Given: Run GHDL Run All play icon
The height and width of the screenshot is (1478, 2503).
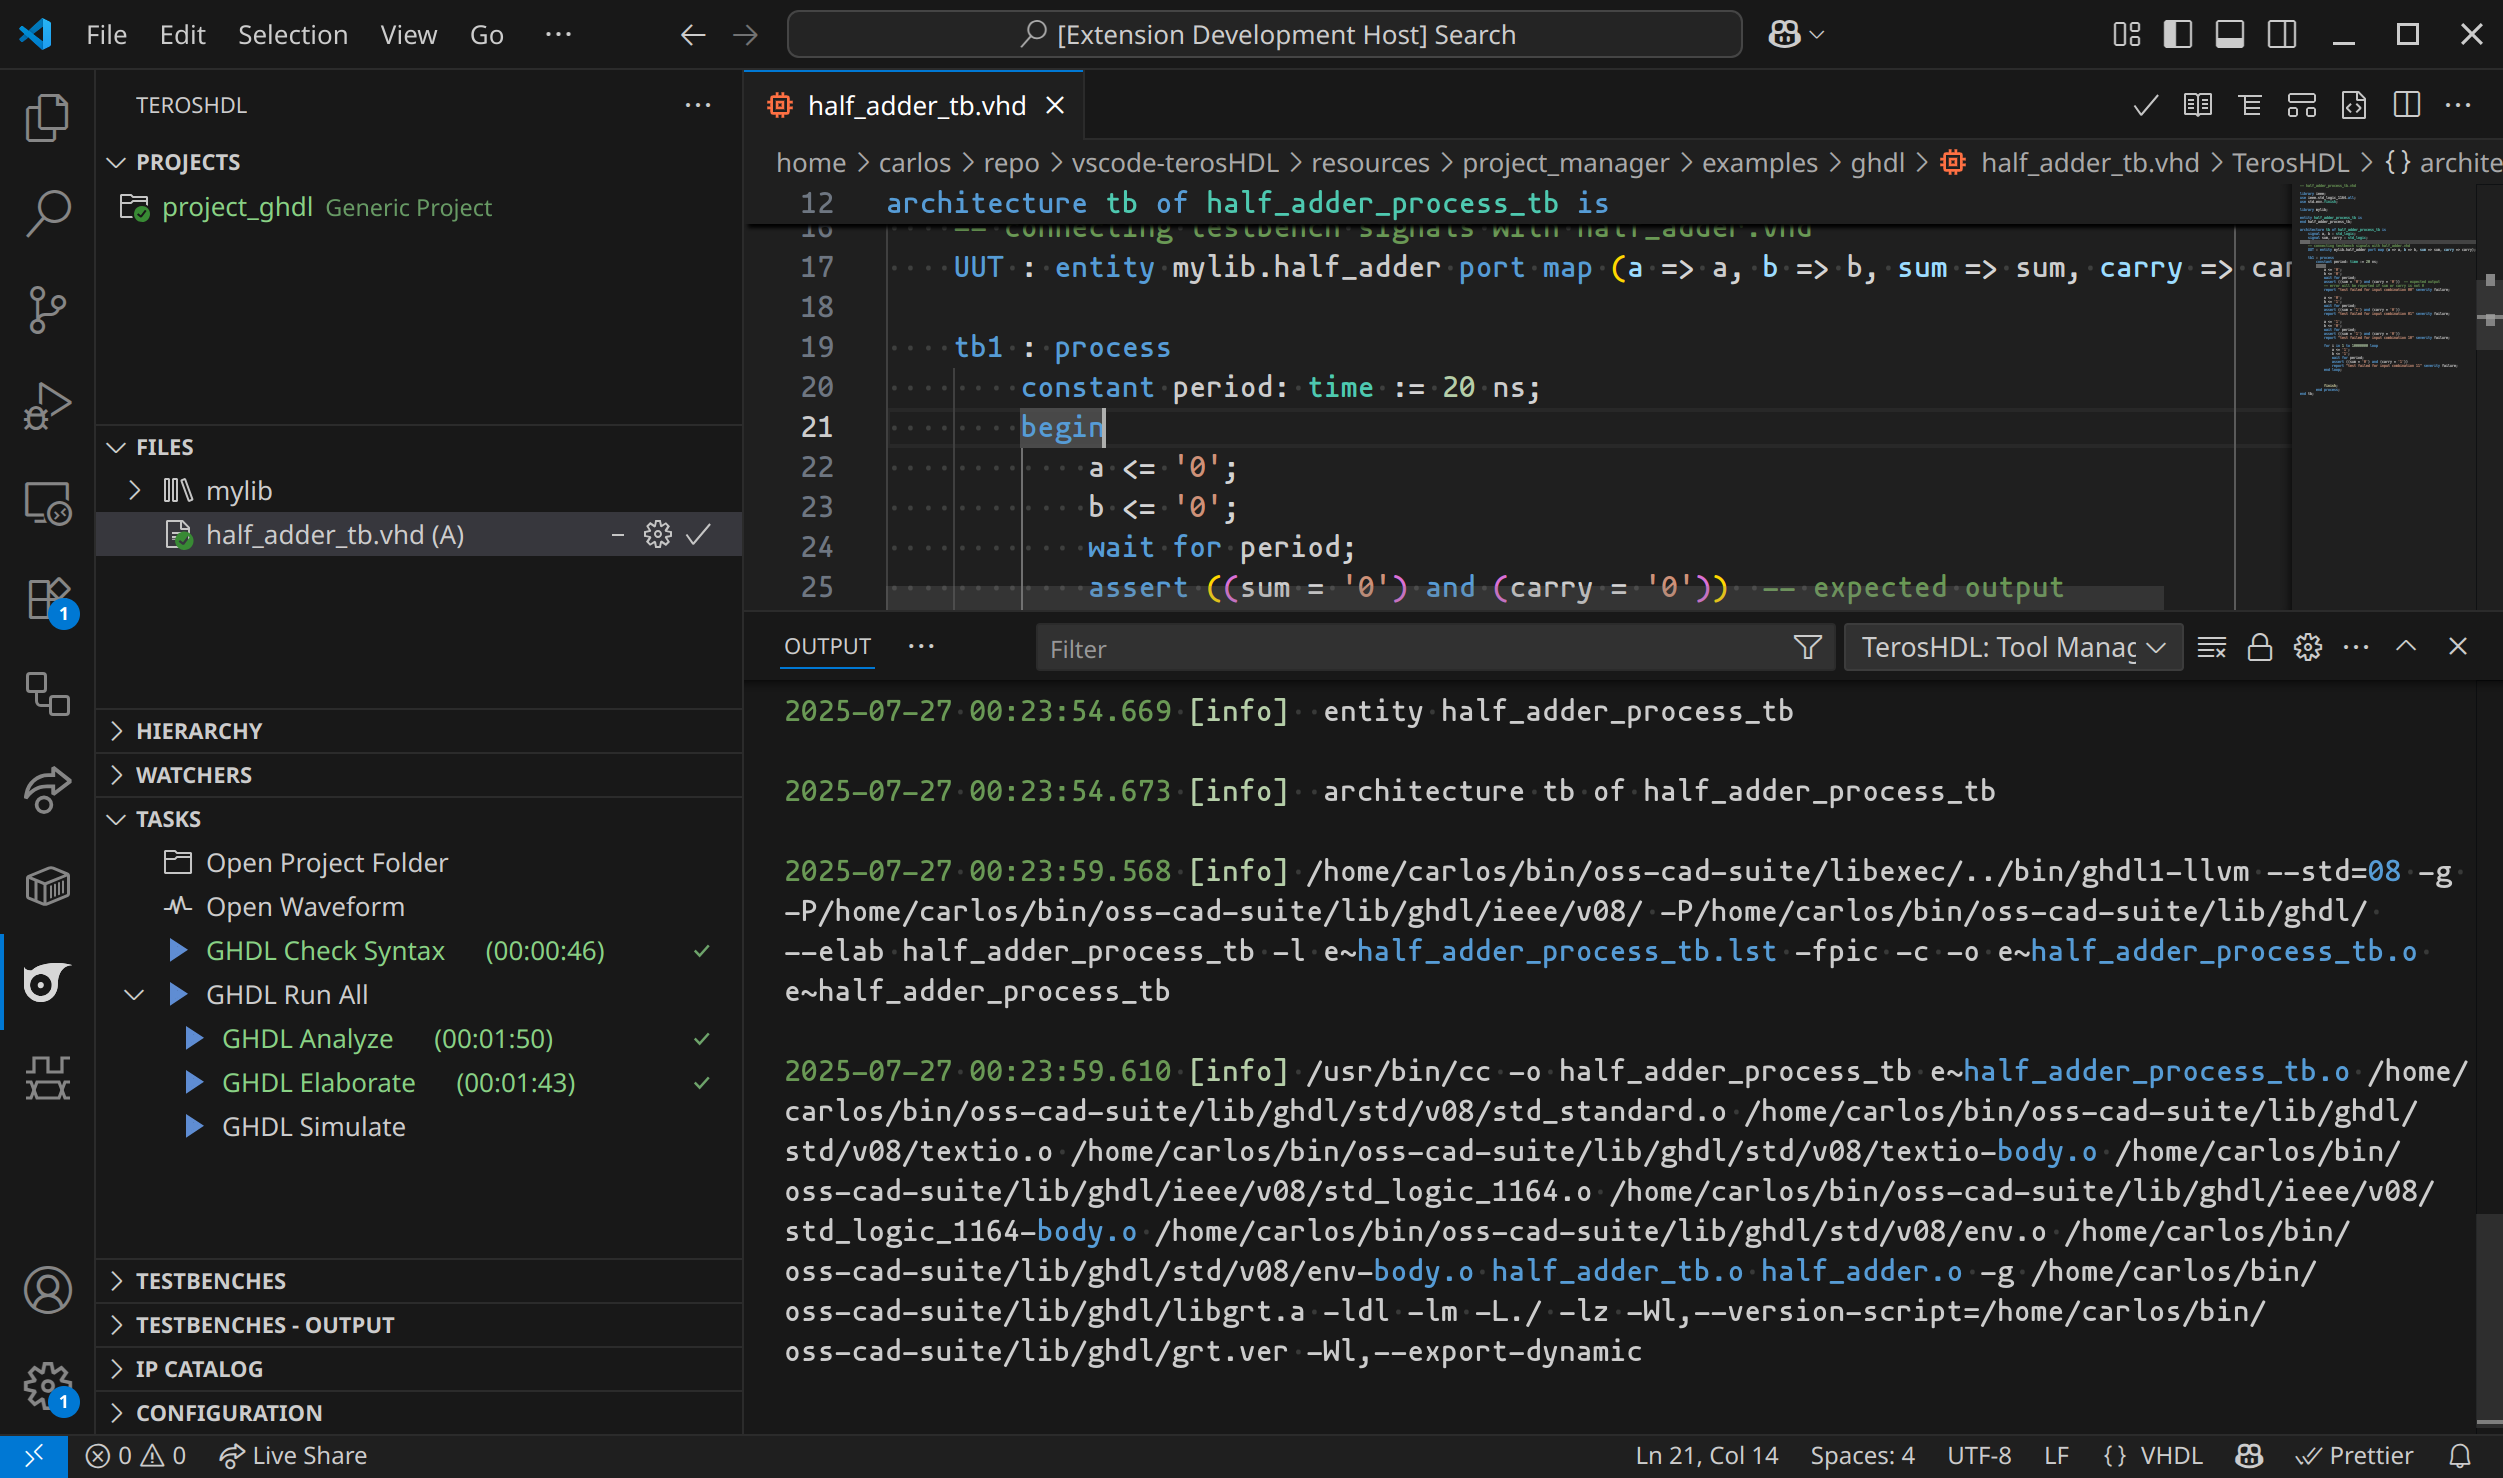Looking at the screenshot, I should click(x=178, y=995).
